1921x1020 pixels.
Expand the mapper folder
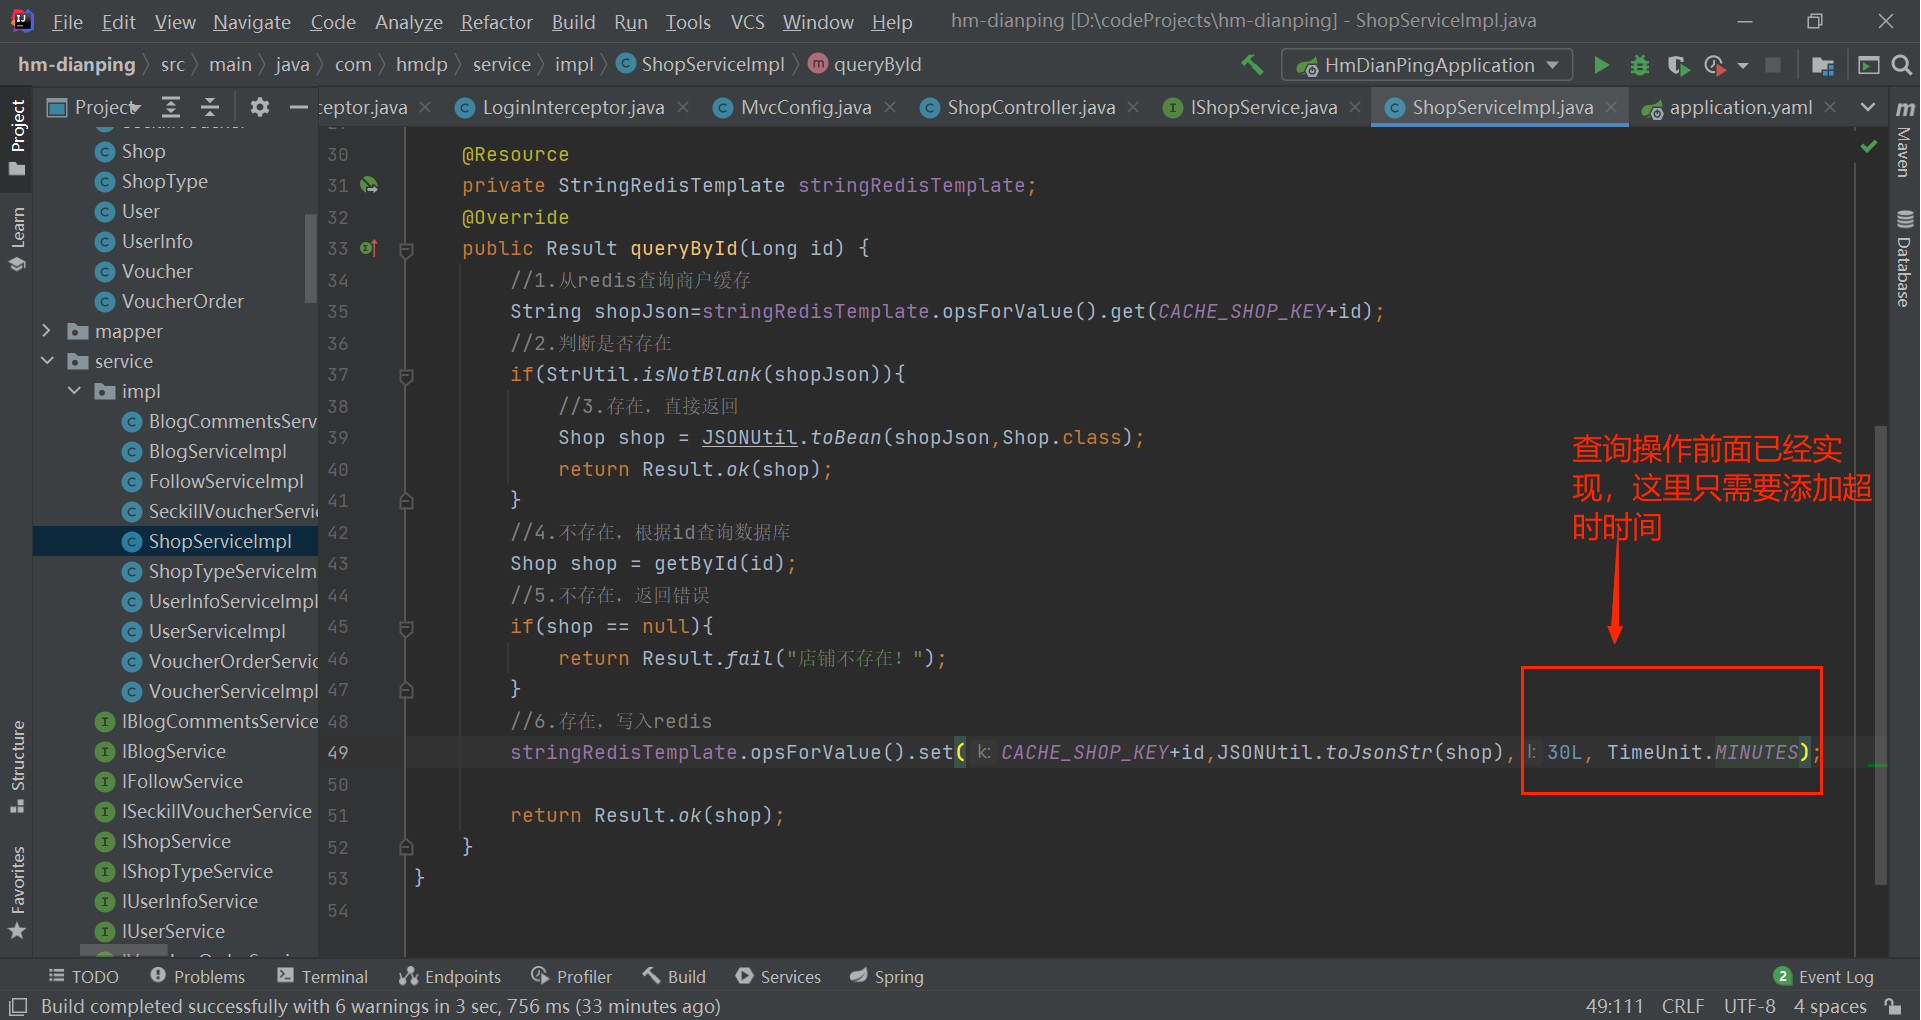46,330
